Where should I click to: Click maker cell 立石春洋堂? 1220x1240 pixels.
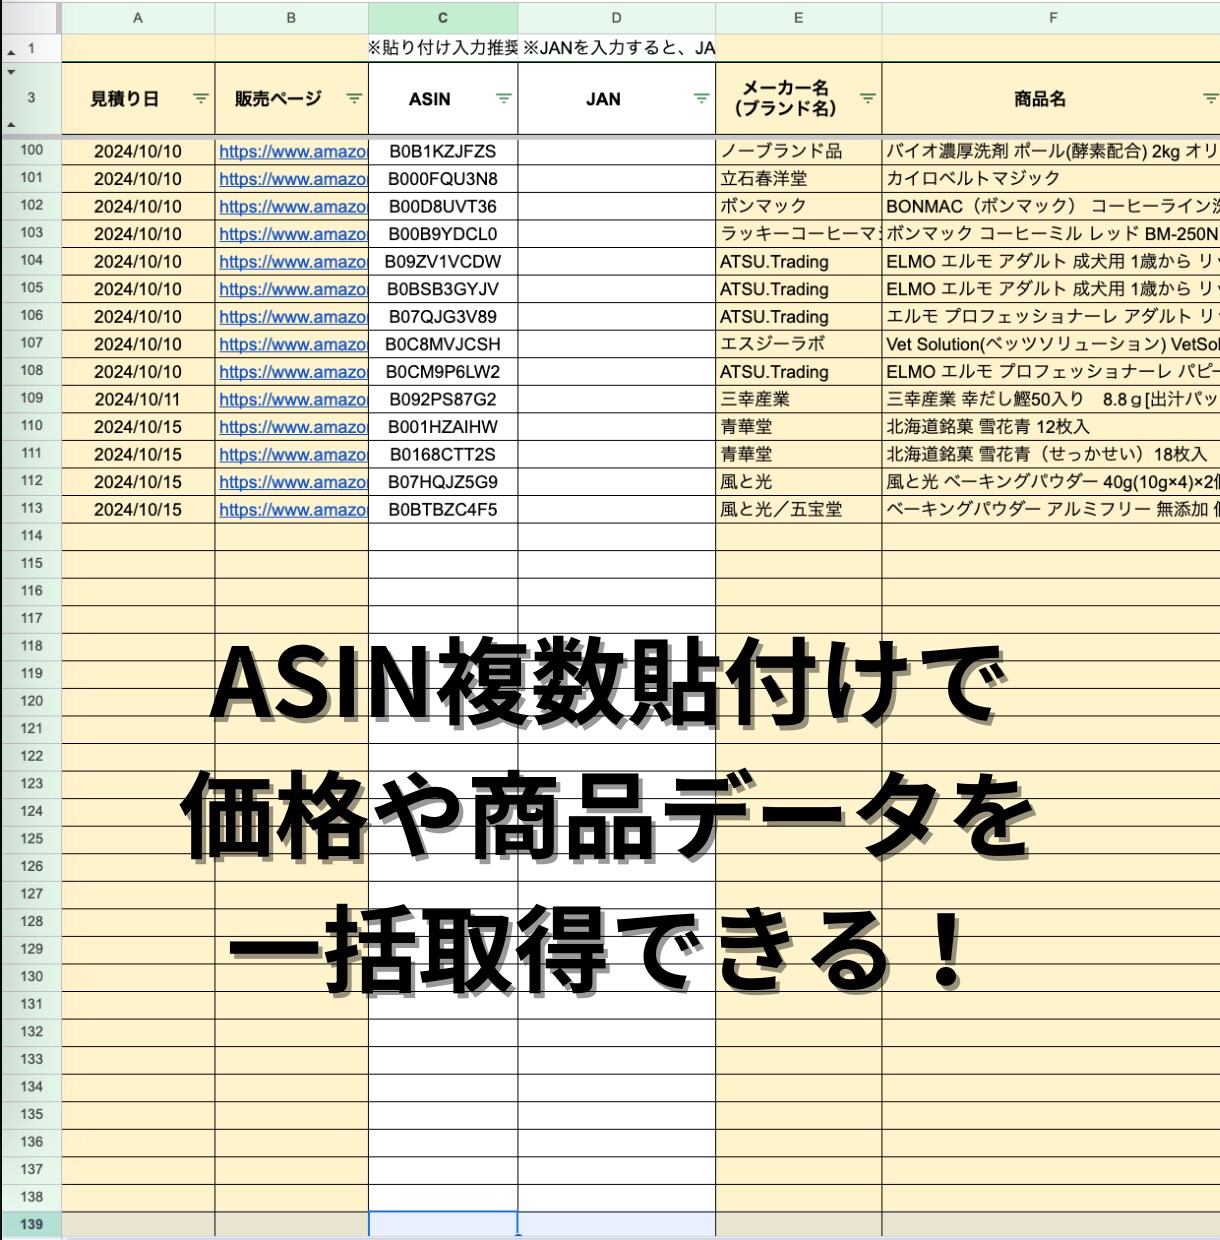pyautogui.click(x=798, y=179)
